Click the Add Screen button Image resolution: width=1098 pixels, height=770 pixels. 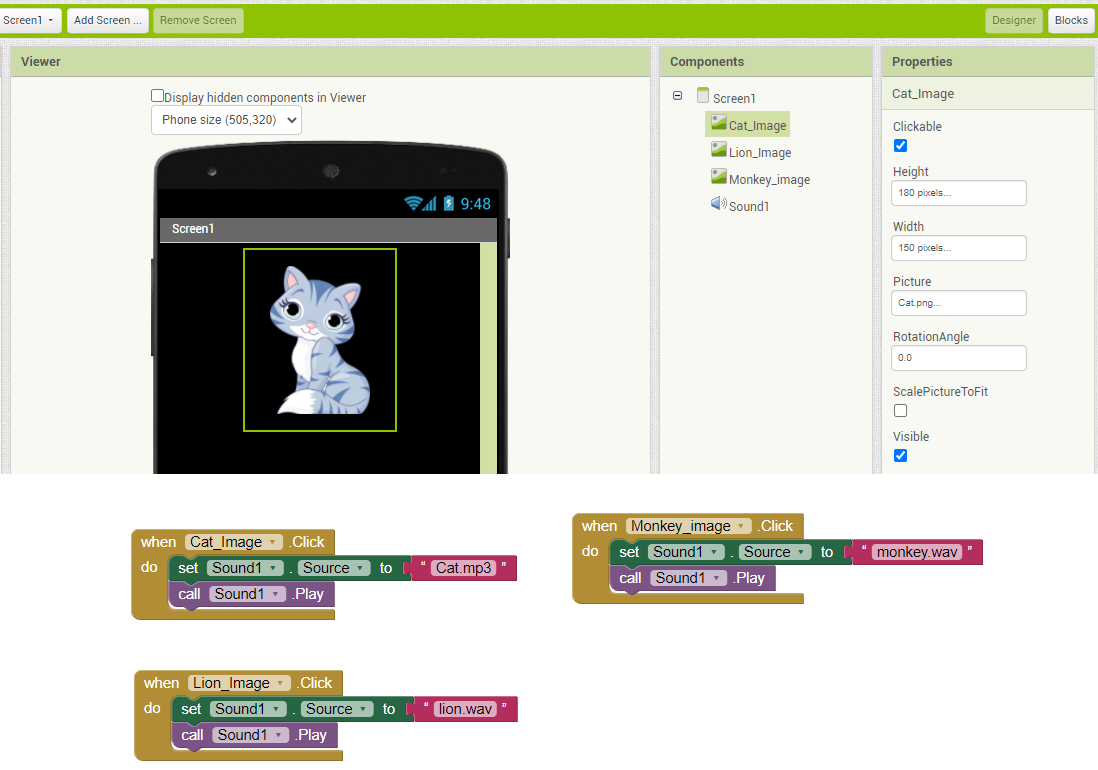pyautogui.click(x=107, y=20)
